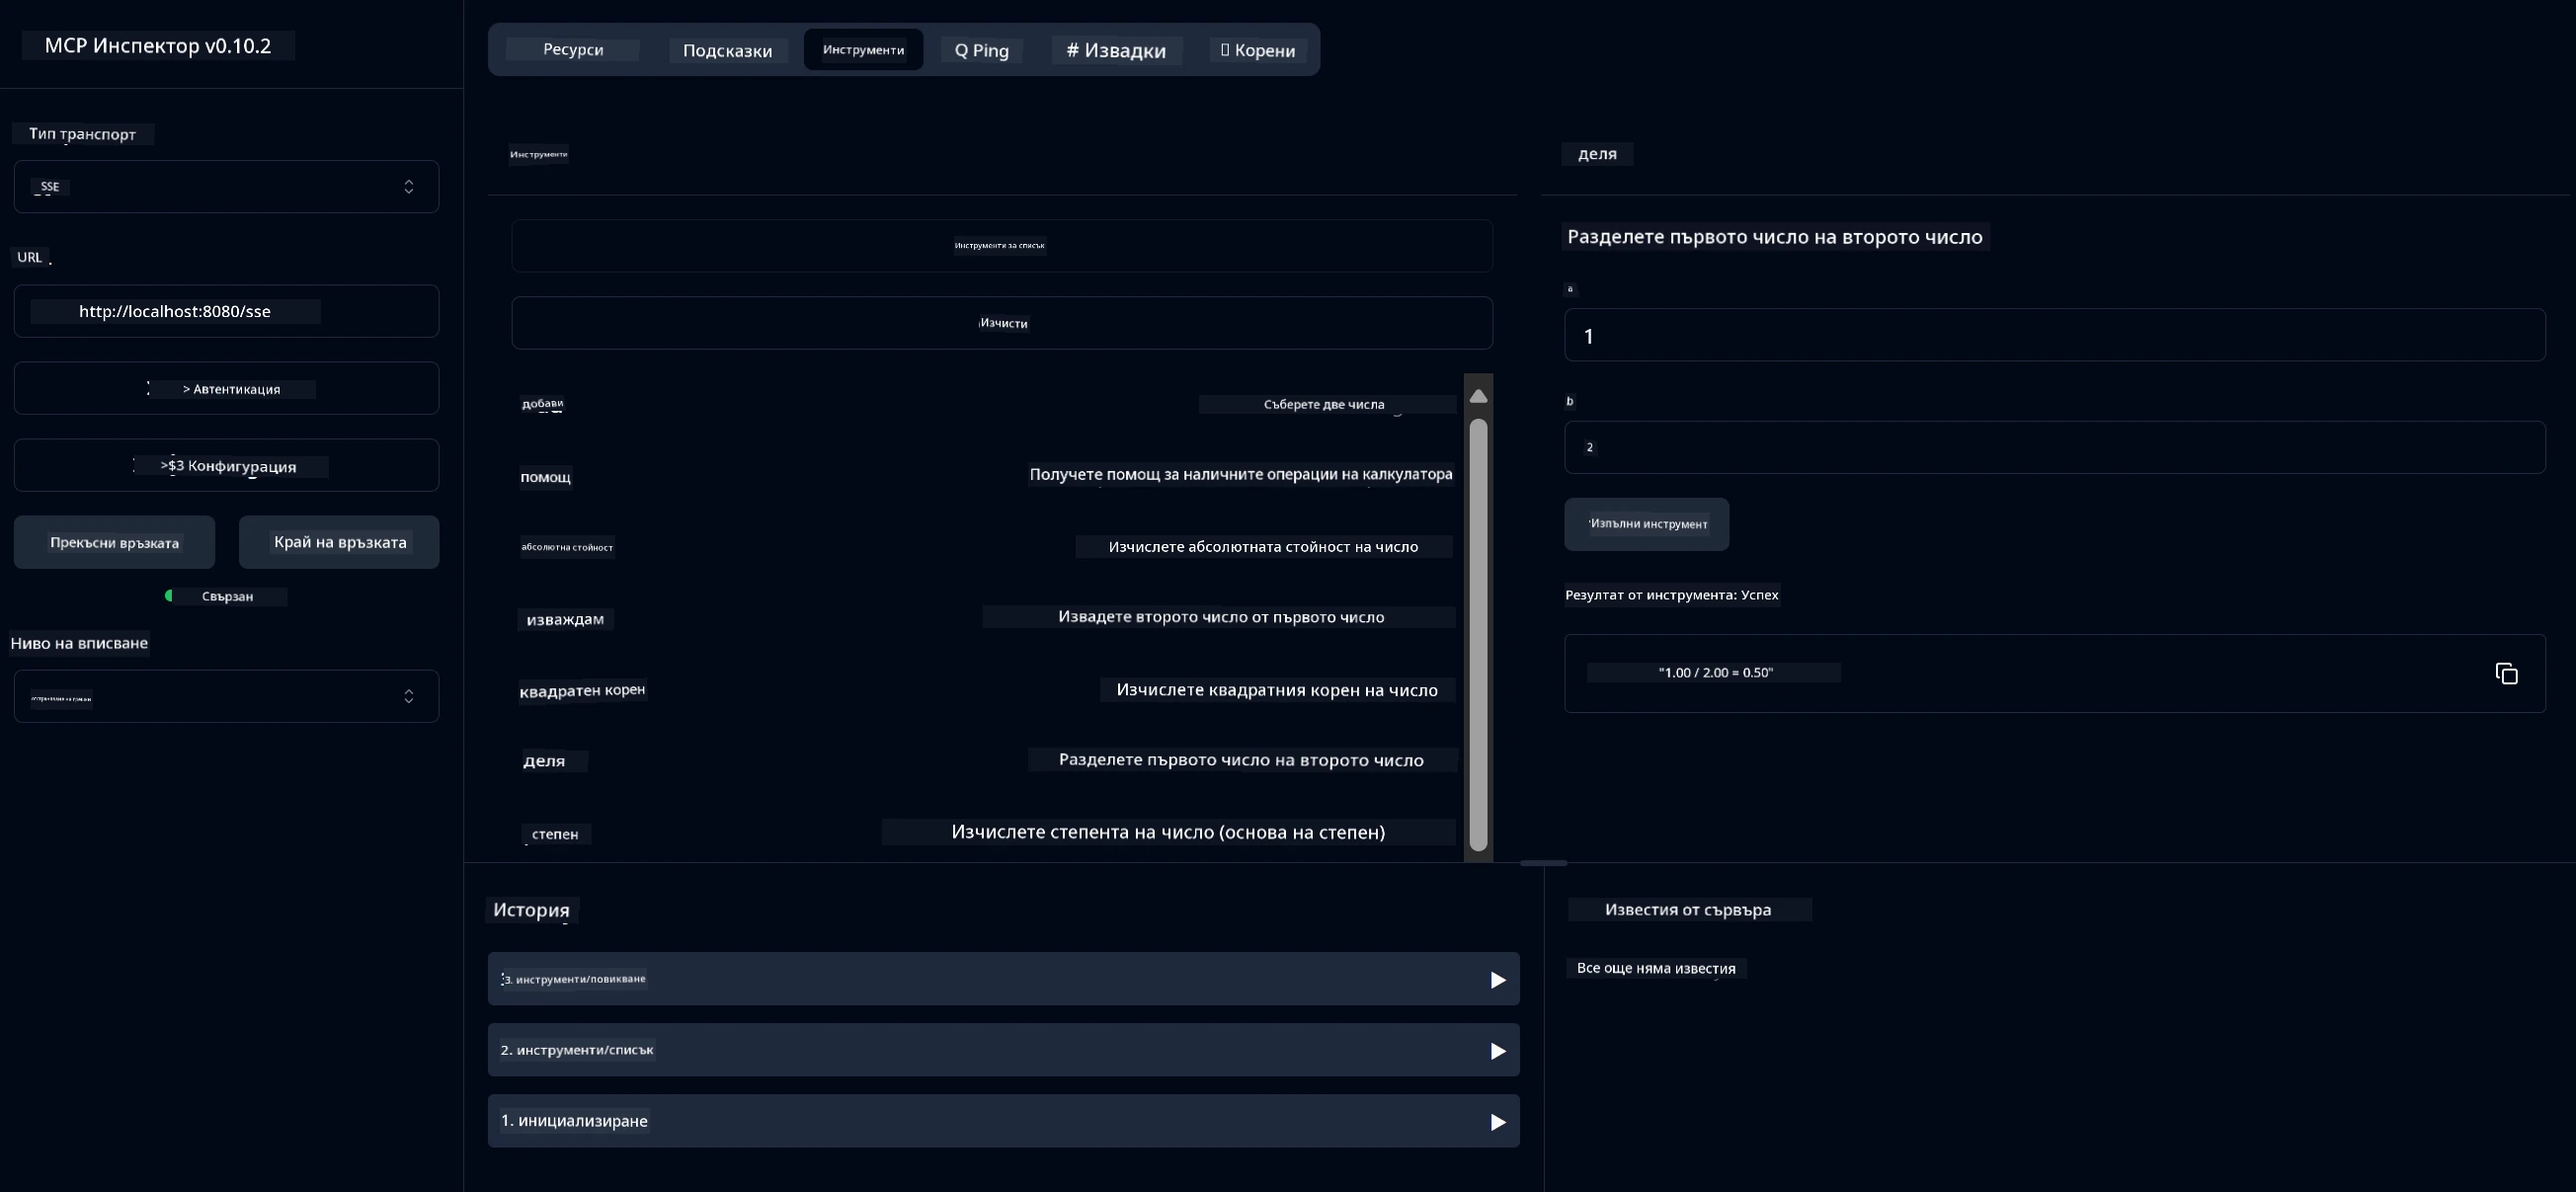The image size is (2576, 1192).
Task: Select the Инструменти tab
Action: pyautogui.click(x=863, y=50)
